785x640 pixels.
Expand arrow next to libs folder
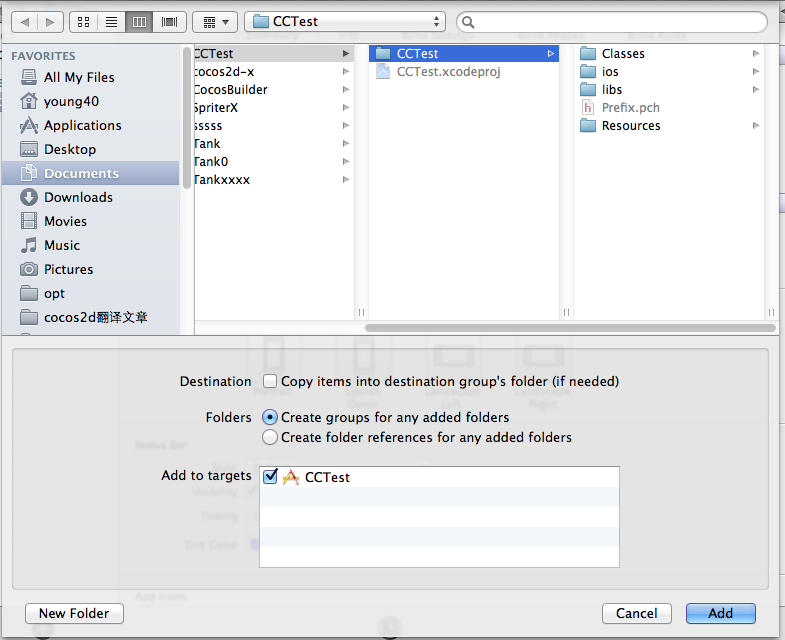(x=755, y=90)
